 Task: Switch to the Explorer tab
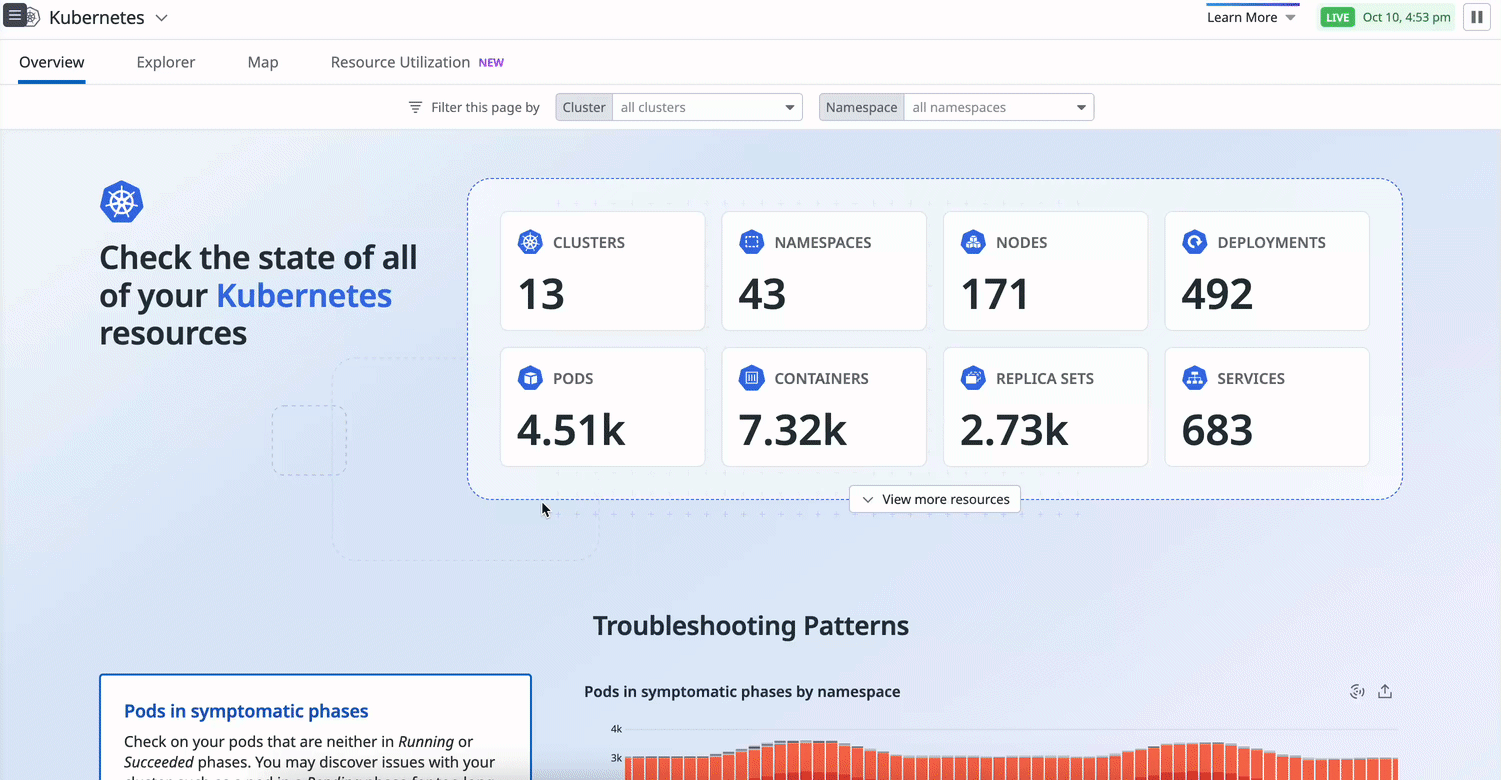tap(165, 62)
